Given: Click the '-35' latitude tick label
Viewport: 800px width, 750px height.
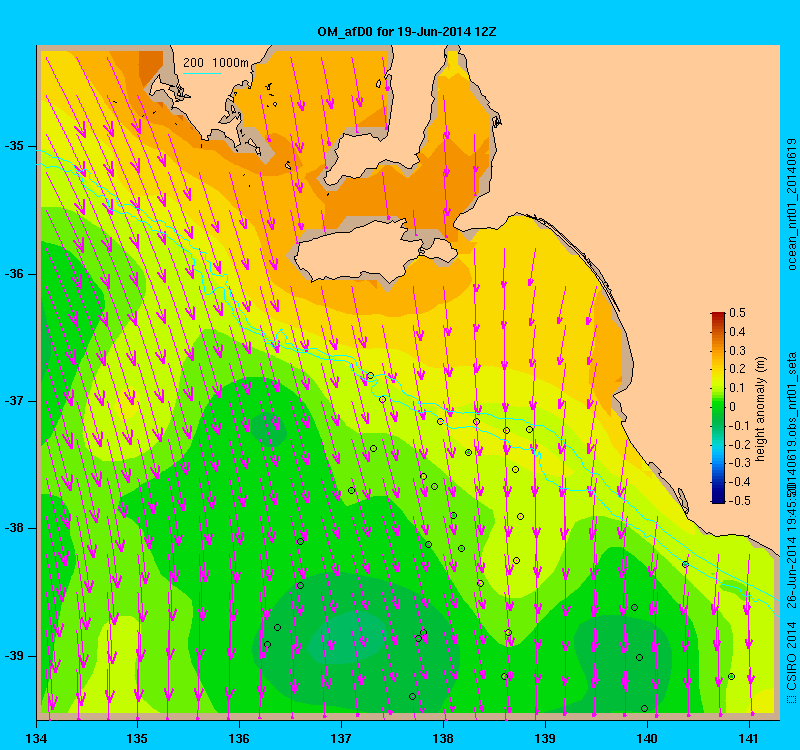Looking at the screenshot, I should pos(14,146).
